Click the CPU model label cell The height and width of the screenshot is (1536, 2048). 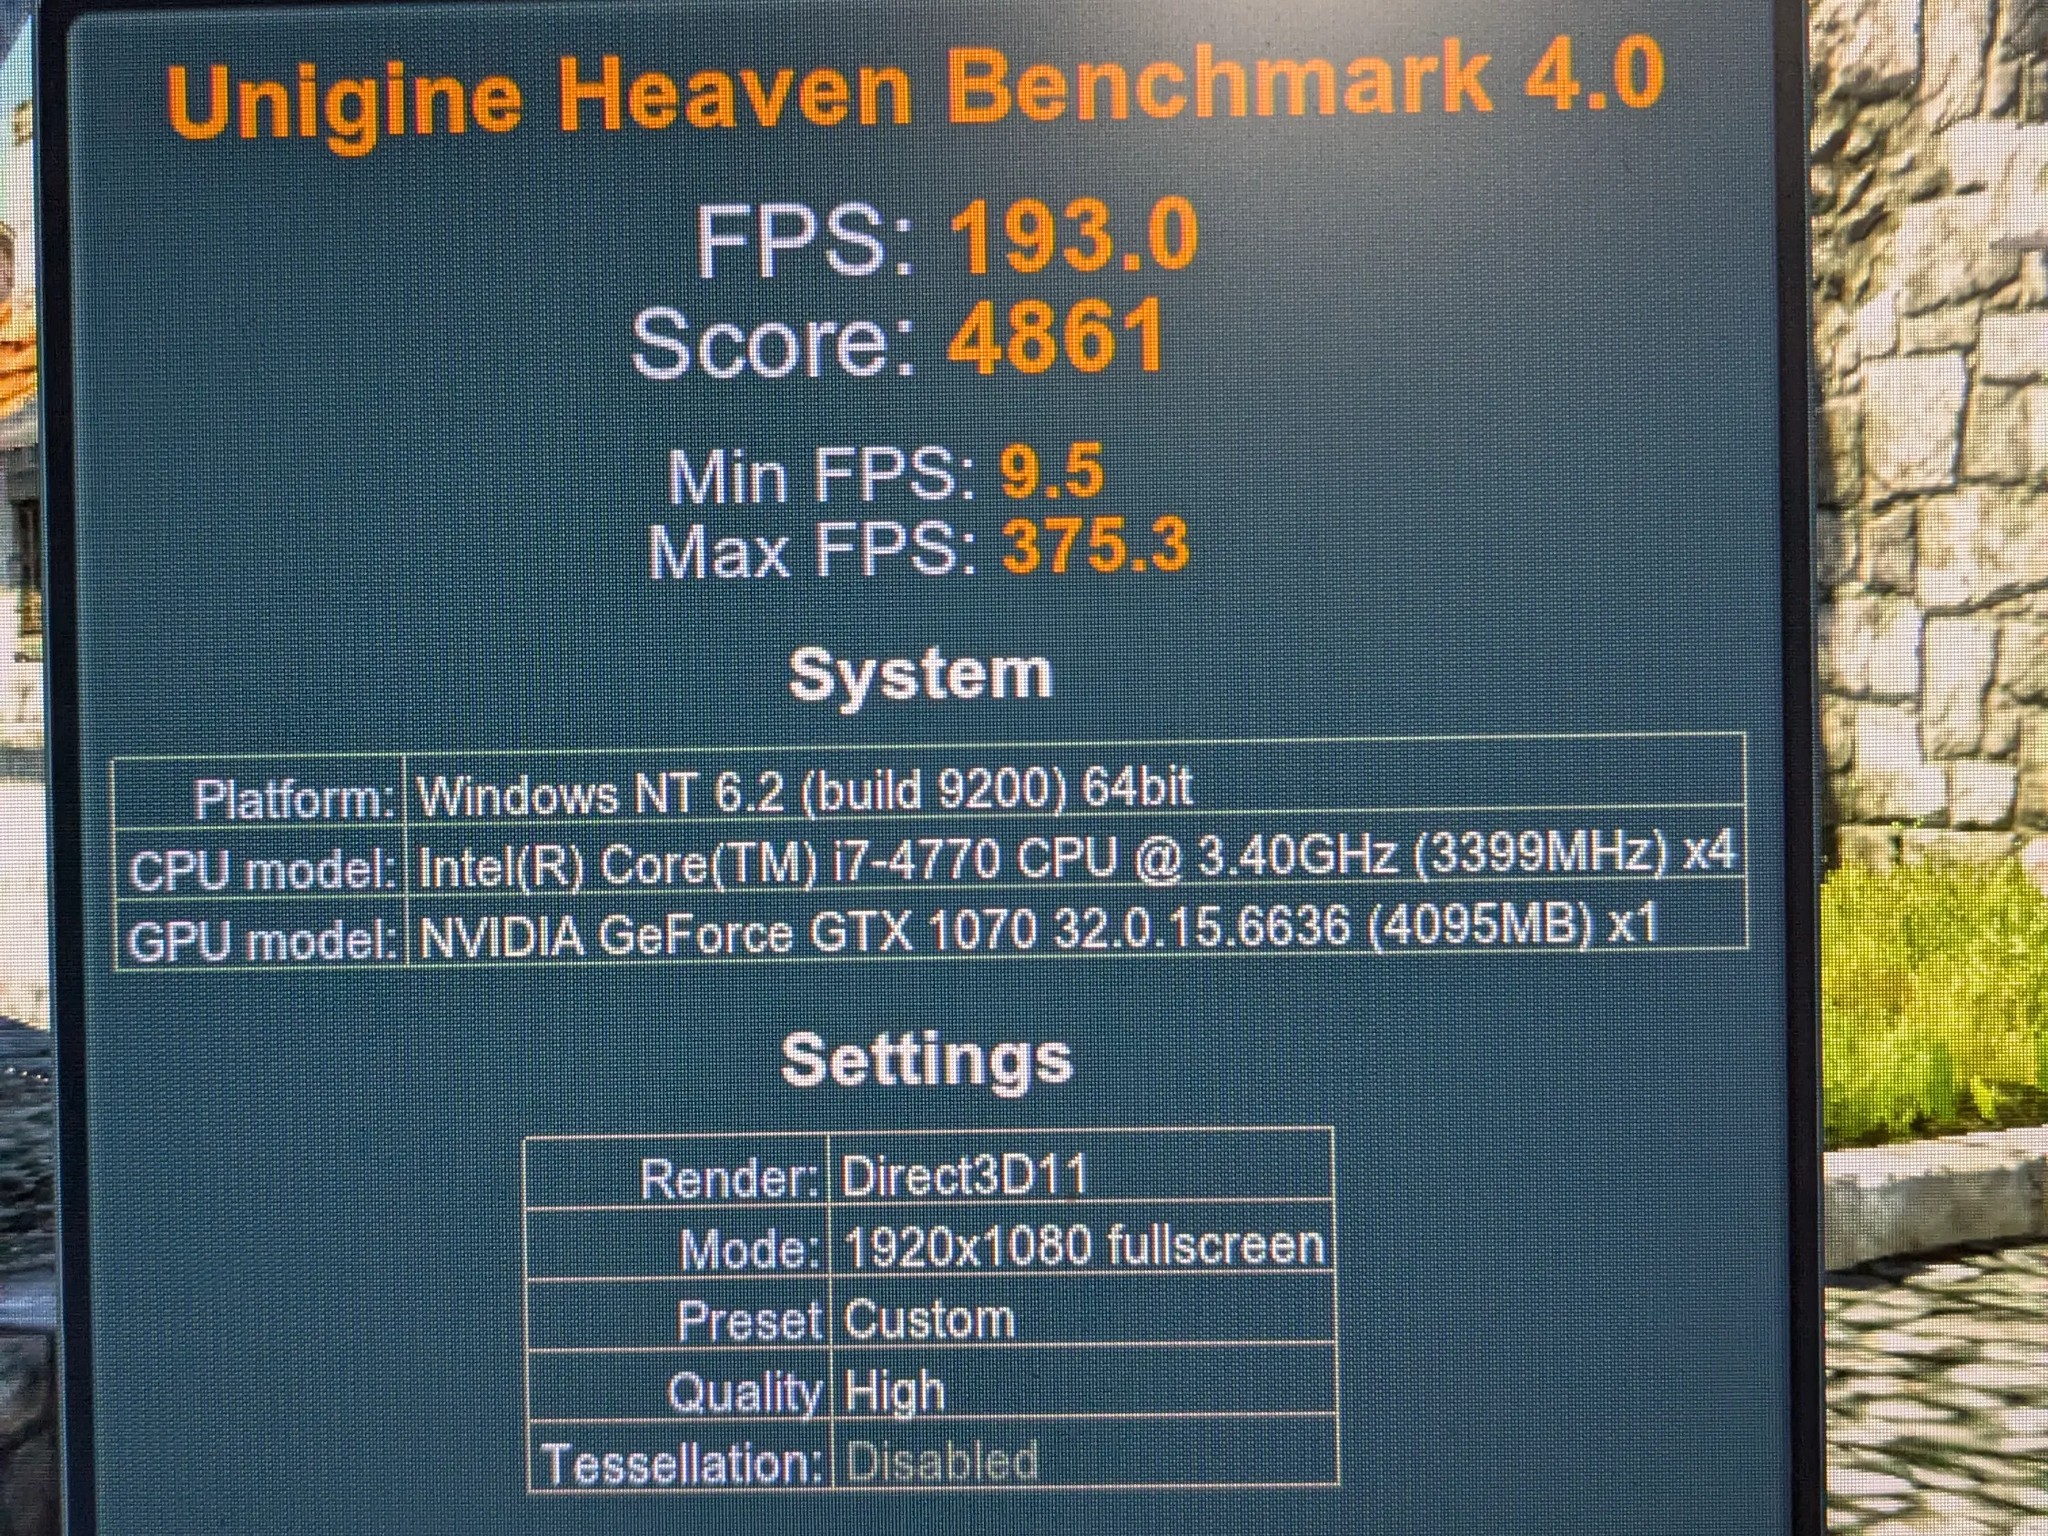click(260, 868)
